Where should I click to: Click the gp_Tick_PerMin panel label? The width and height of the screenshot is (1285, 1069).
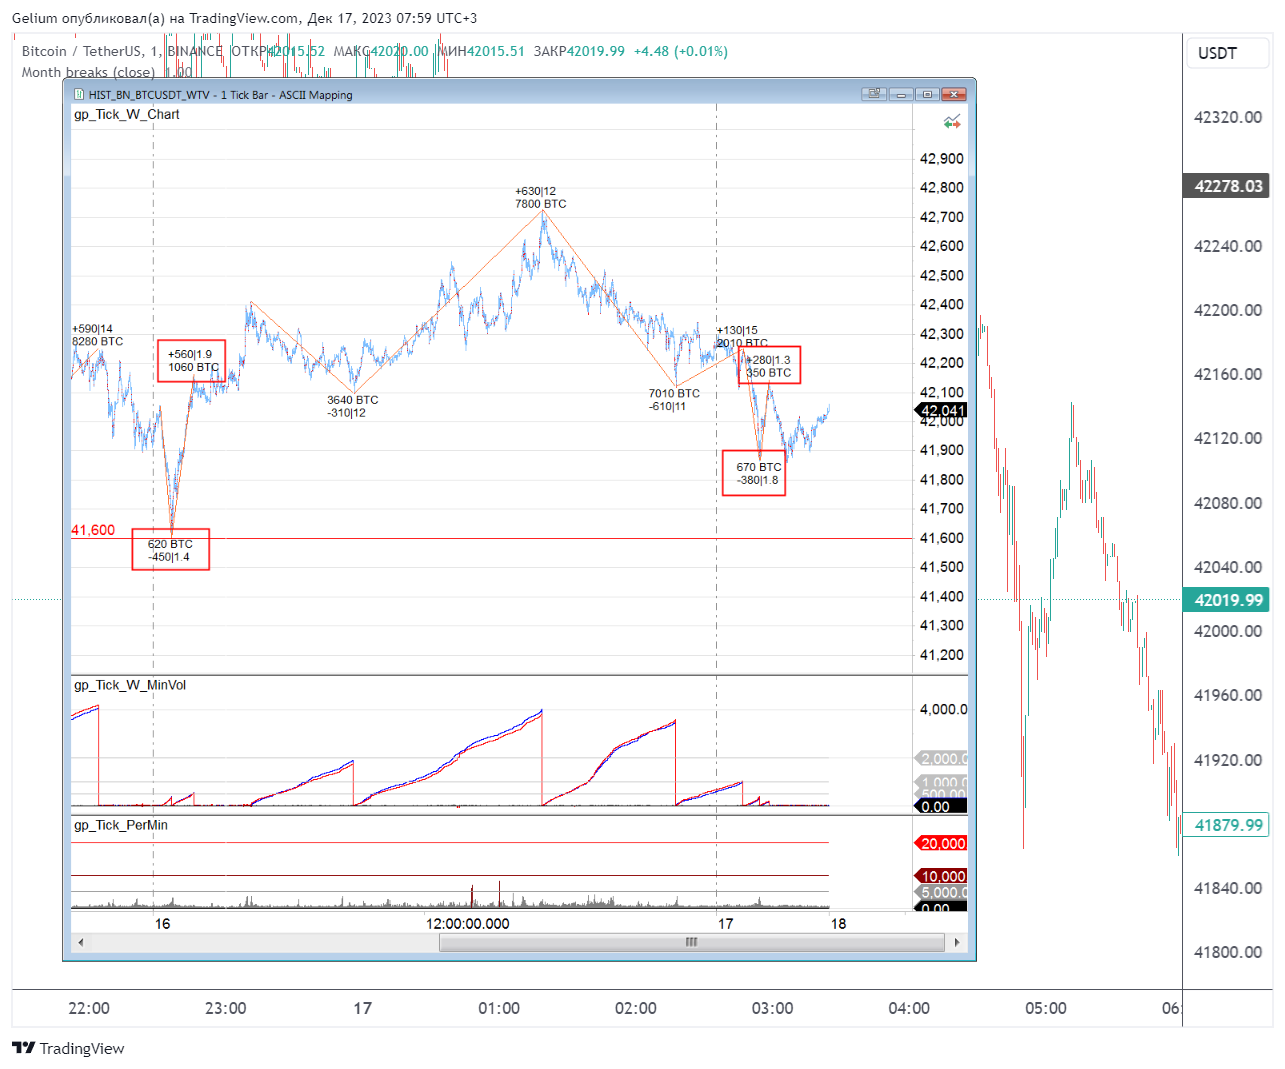pos(121,825)
